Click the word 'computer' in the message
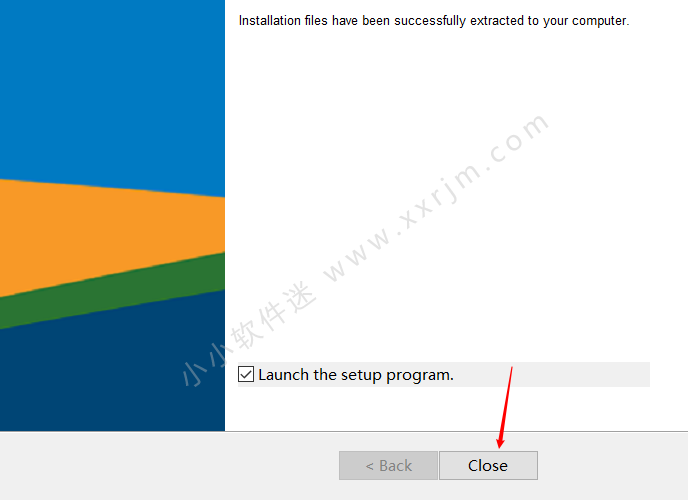The width and height of the screenshot is (688, 500). [599, 21]
